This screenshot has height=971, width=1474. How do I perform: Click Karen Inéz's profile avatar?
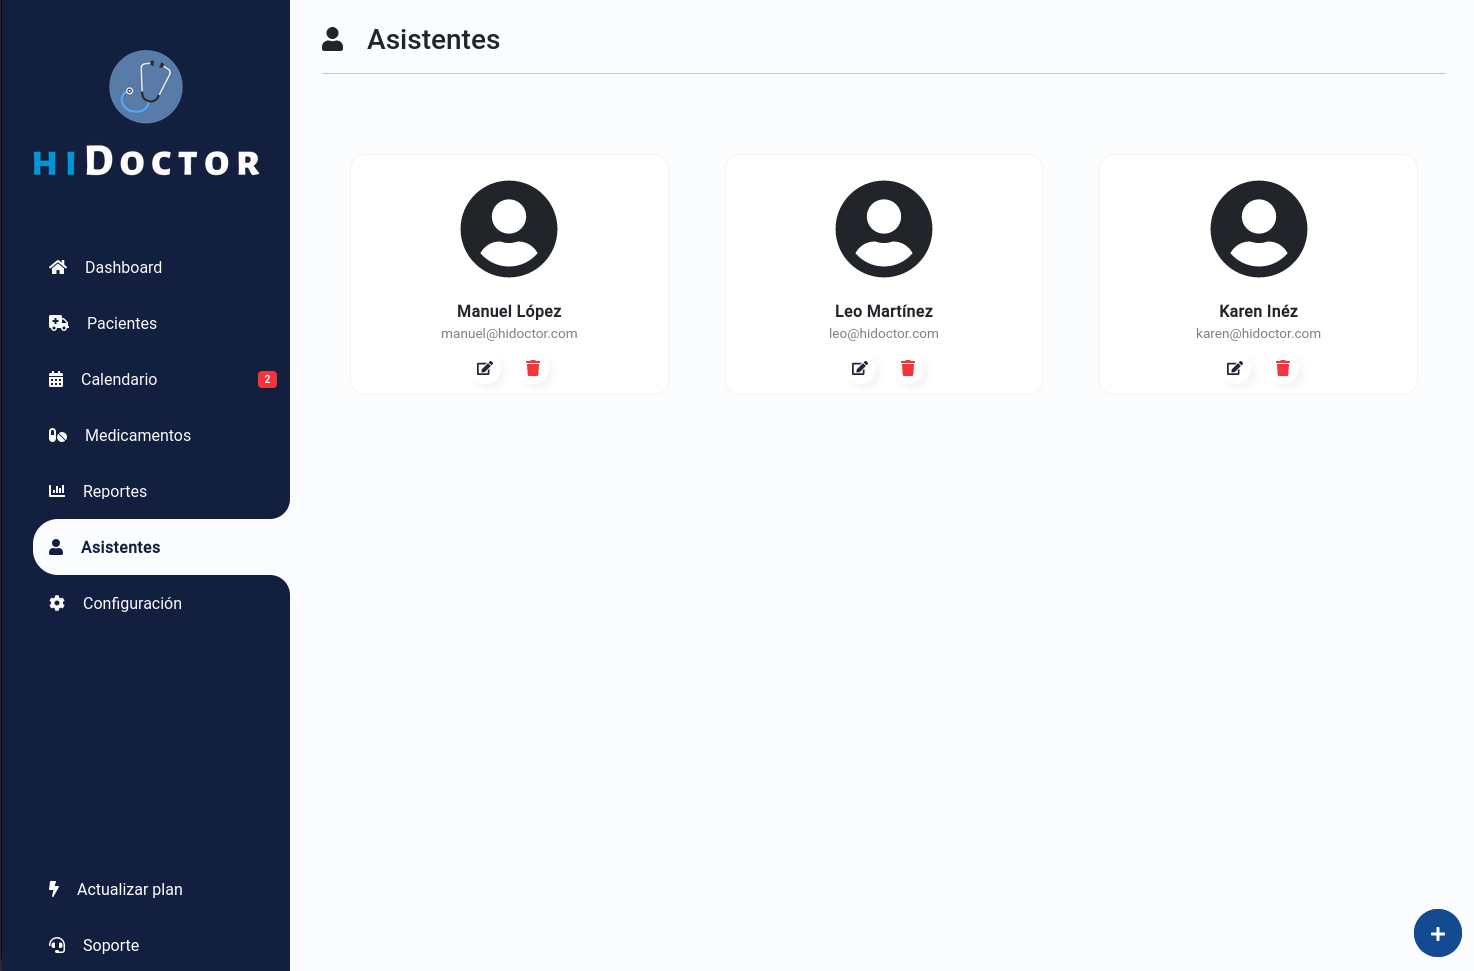1258,229
